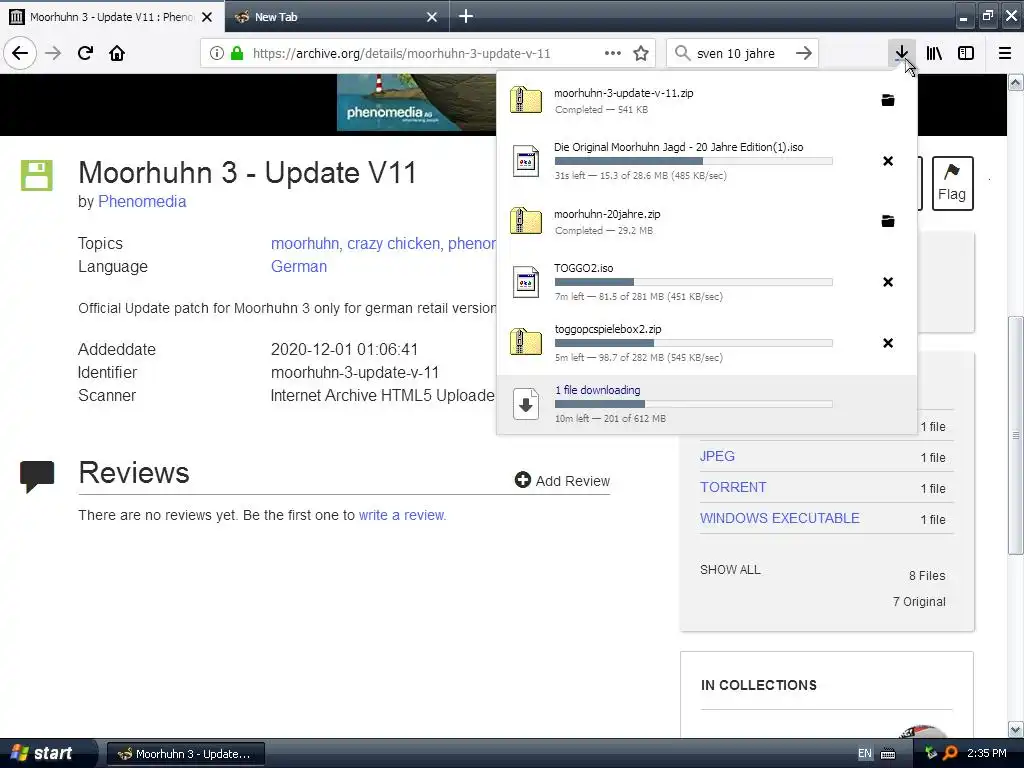The width and height of the screenshot is (1024, 768).
Task: Click the magnifier system tray icon
Action: coord(951,753)
